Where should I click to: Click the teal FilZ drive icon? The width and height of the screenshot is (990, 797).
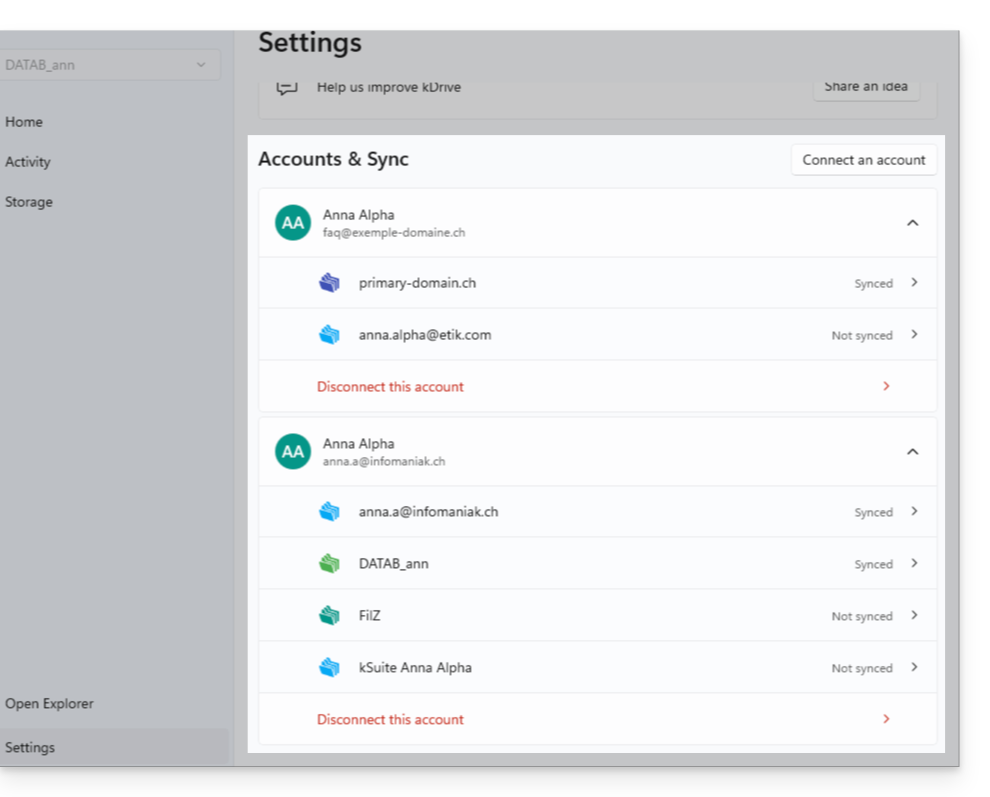(x=329, y=615)
